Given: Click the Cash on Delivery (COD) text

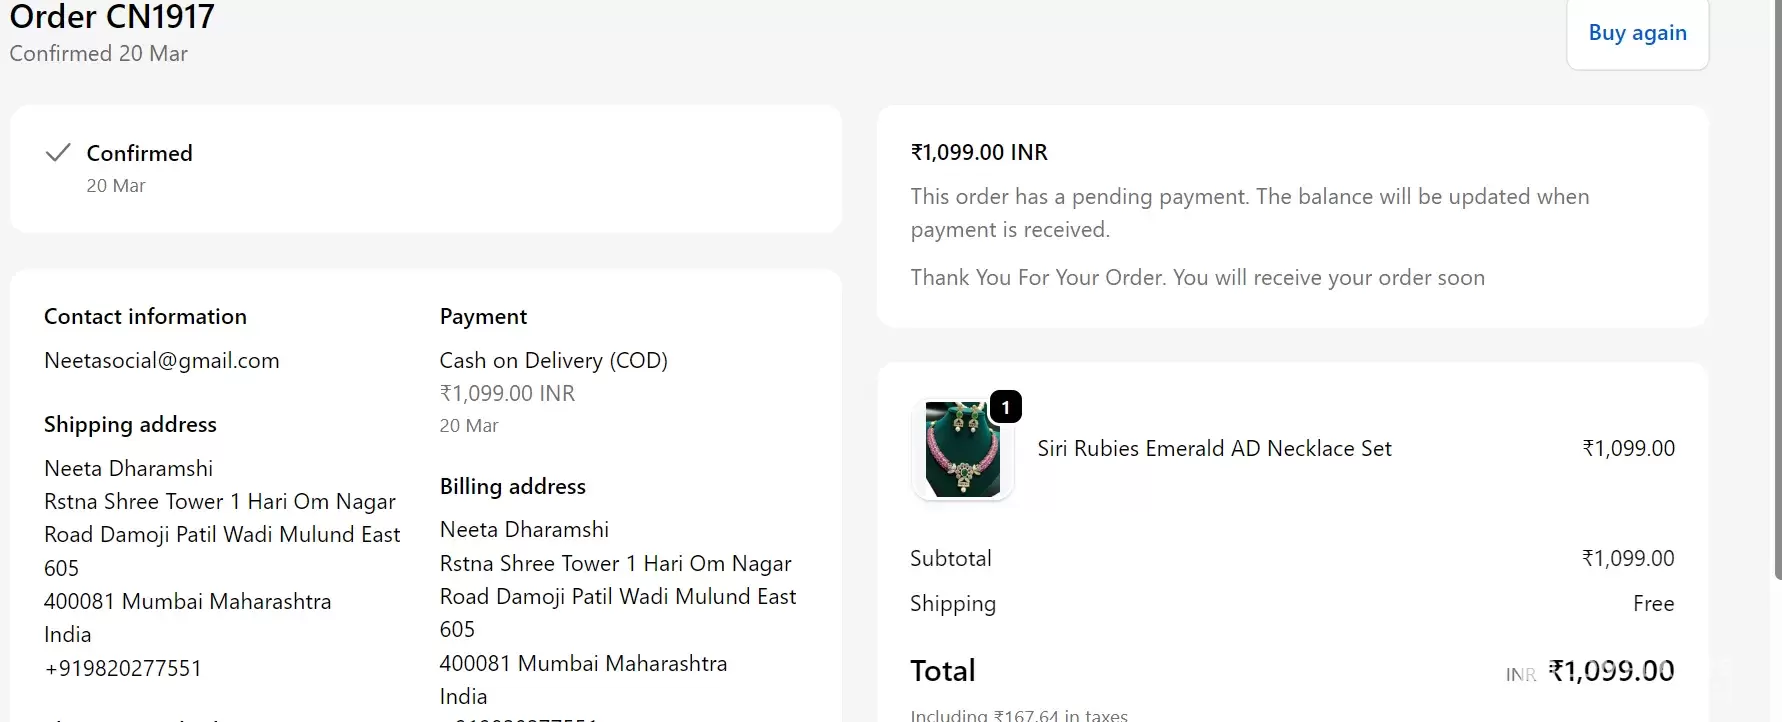Looking at the screenshot, I should pos(553,361).
